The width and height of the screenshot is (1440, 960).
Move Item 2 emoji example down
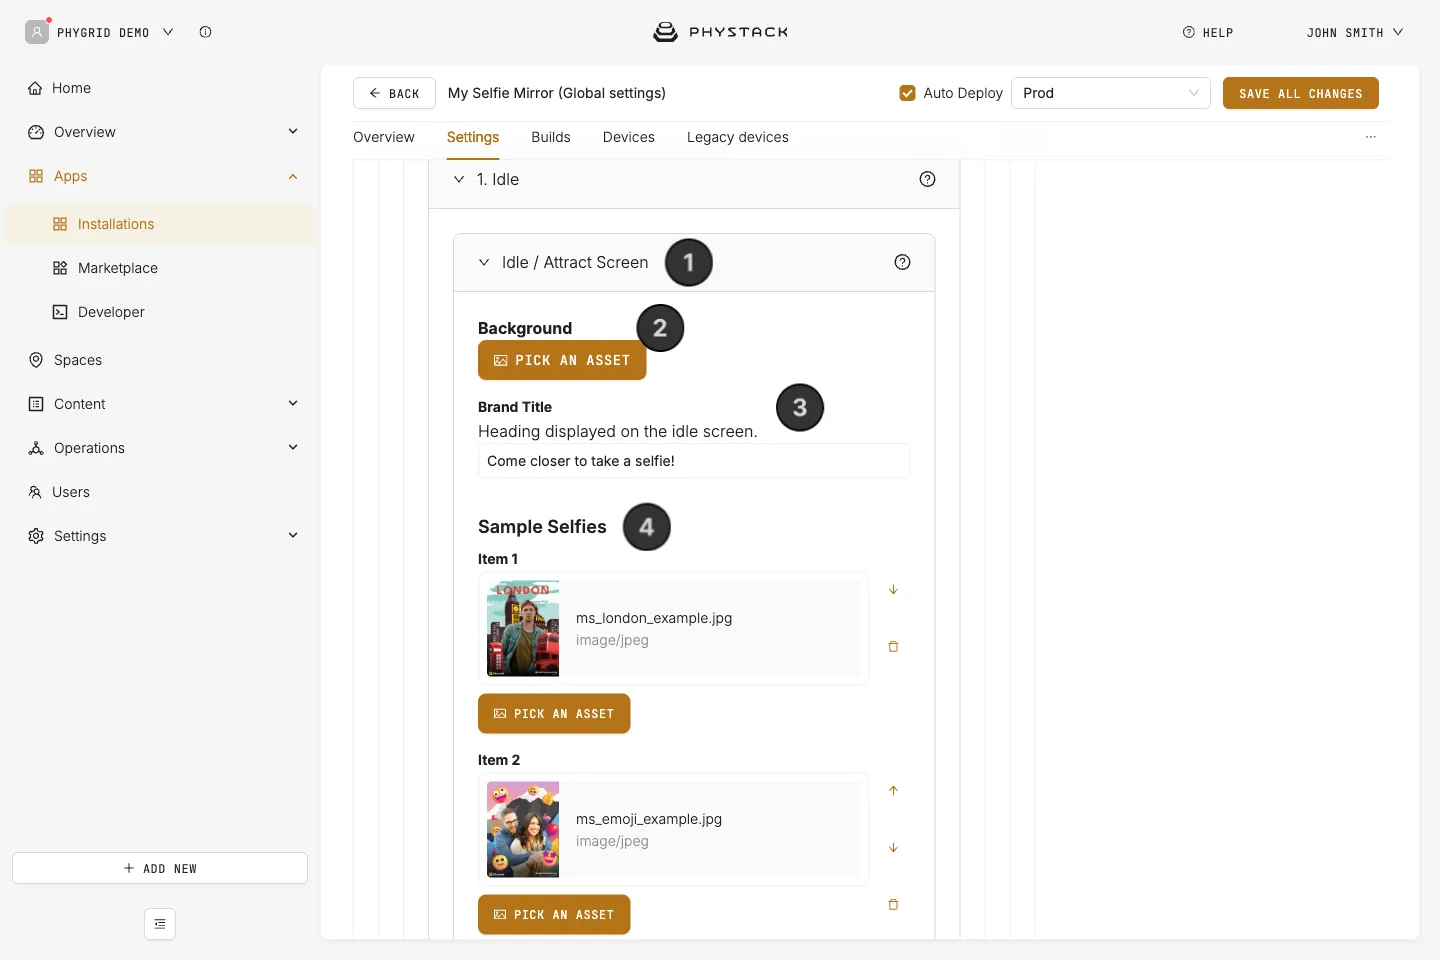[893, 848]
